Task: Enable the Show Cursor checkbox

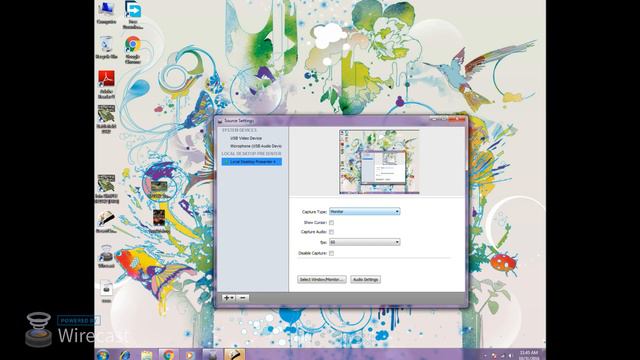Action: [331, 223]
